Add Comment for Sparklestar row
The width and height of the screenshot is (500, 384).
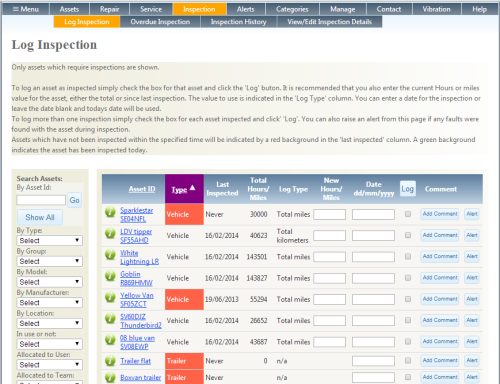click(440, 214)
